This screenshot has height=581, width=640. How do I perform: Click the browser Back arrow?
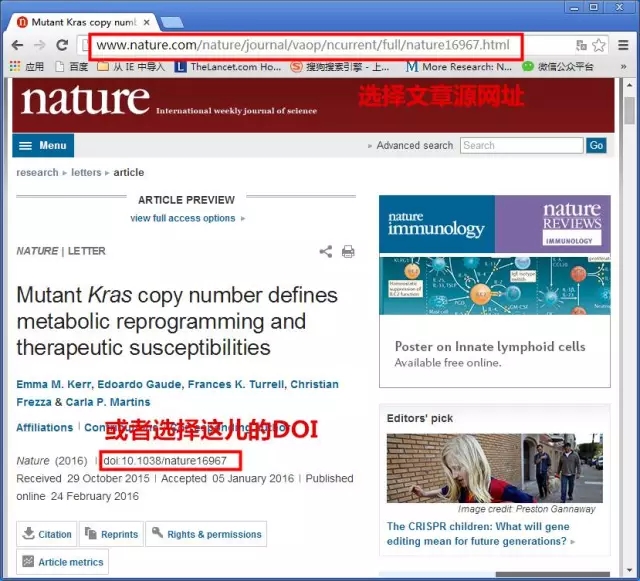[x=16, y=45]
